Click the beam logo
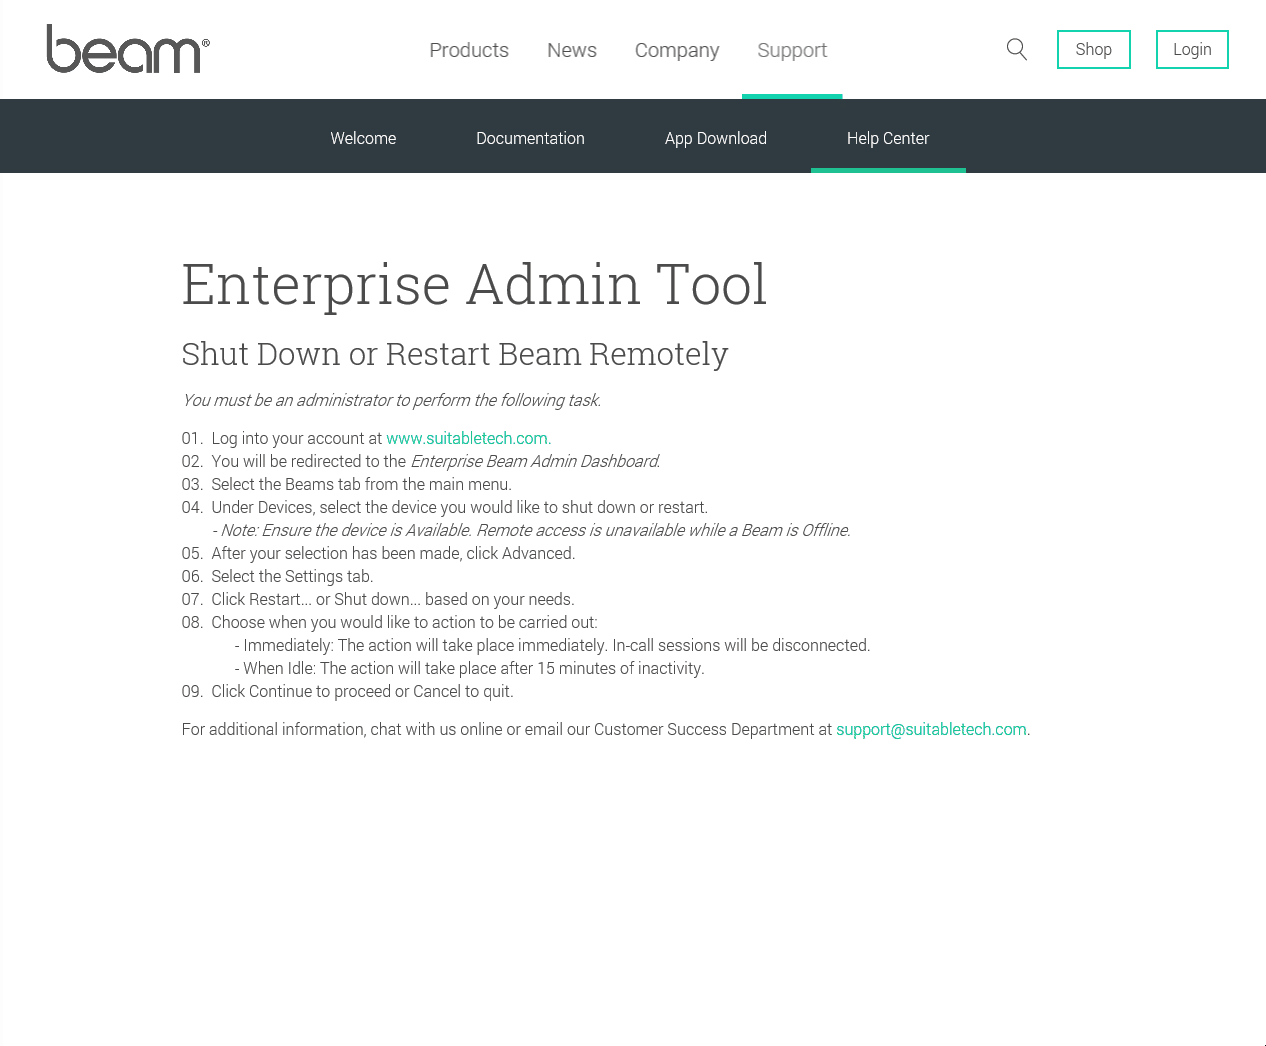Image resolution: width=1266 pixels, height=1046 pixels. (x=128, y=49)
